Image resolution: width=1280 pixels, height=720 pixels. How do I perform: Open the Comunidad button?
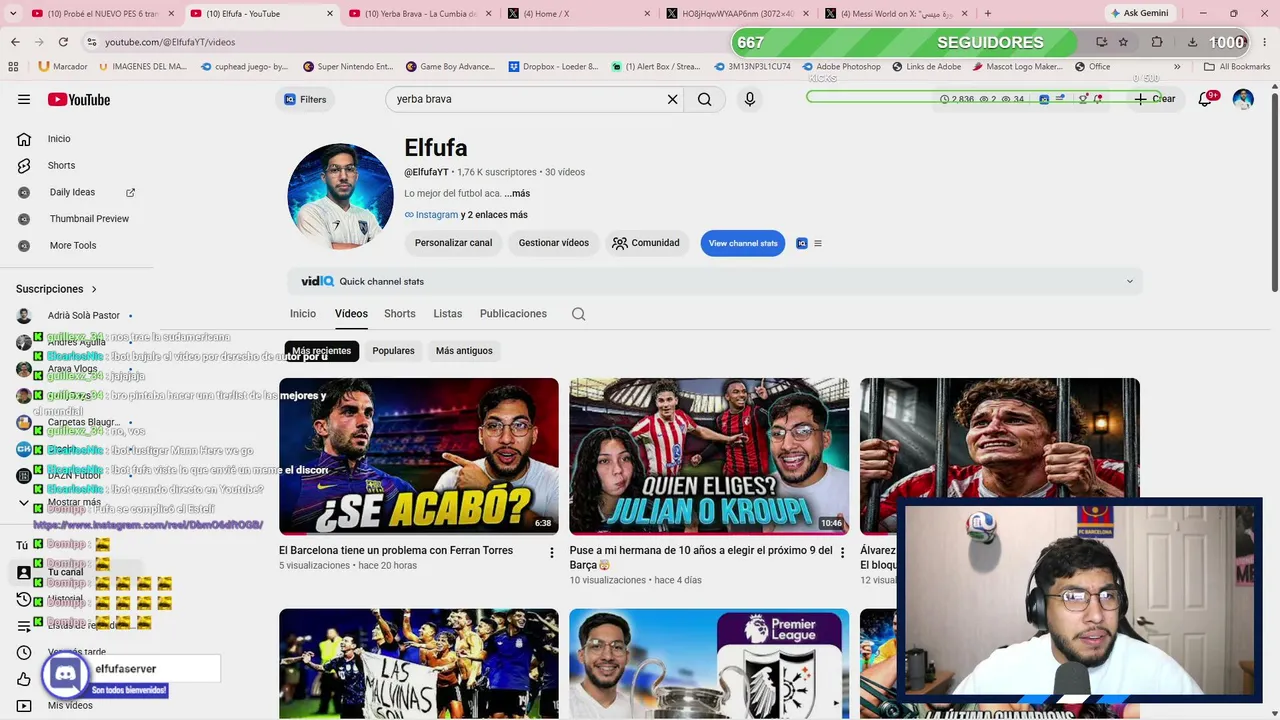(x=645, y=243)
